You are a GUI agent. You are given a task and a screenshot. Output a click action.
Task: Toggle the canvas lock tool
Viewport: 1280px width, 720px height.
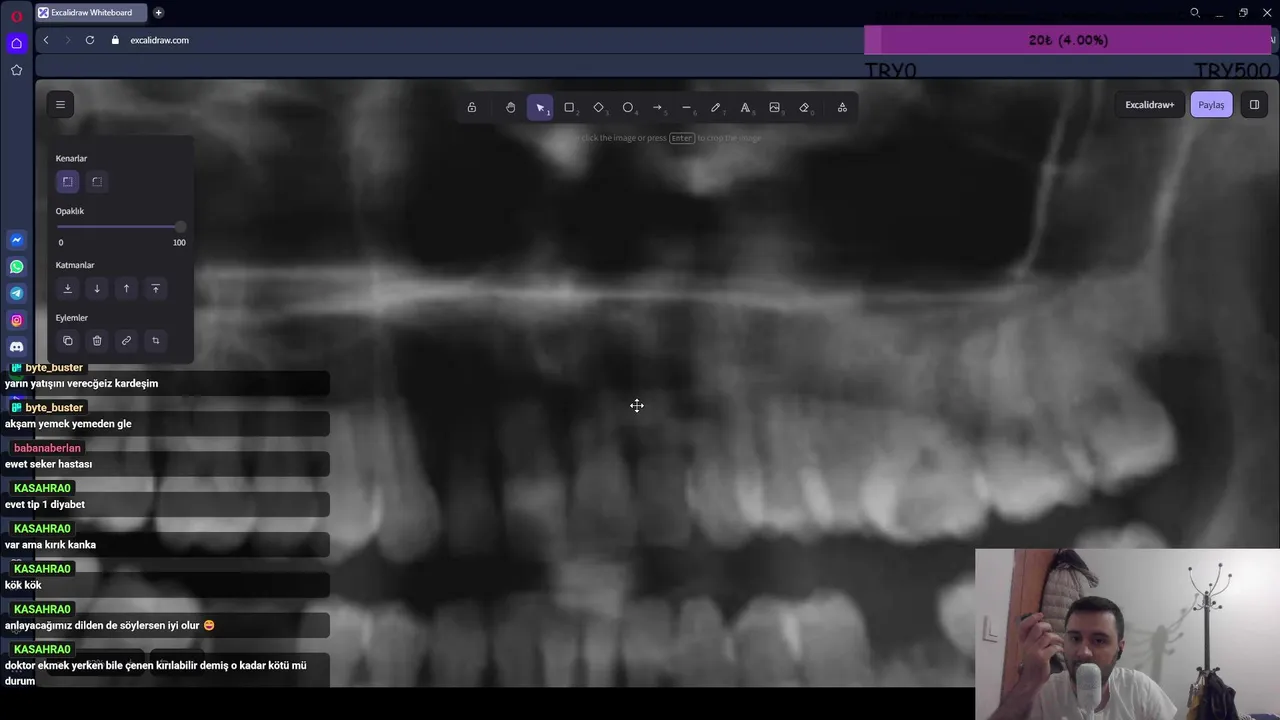pos(472,108)
